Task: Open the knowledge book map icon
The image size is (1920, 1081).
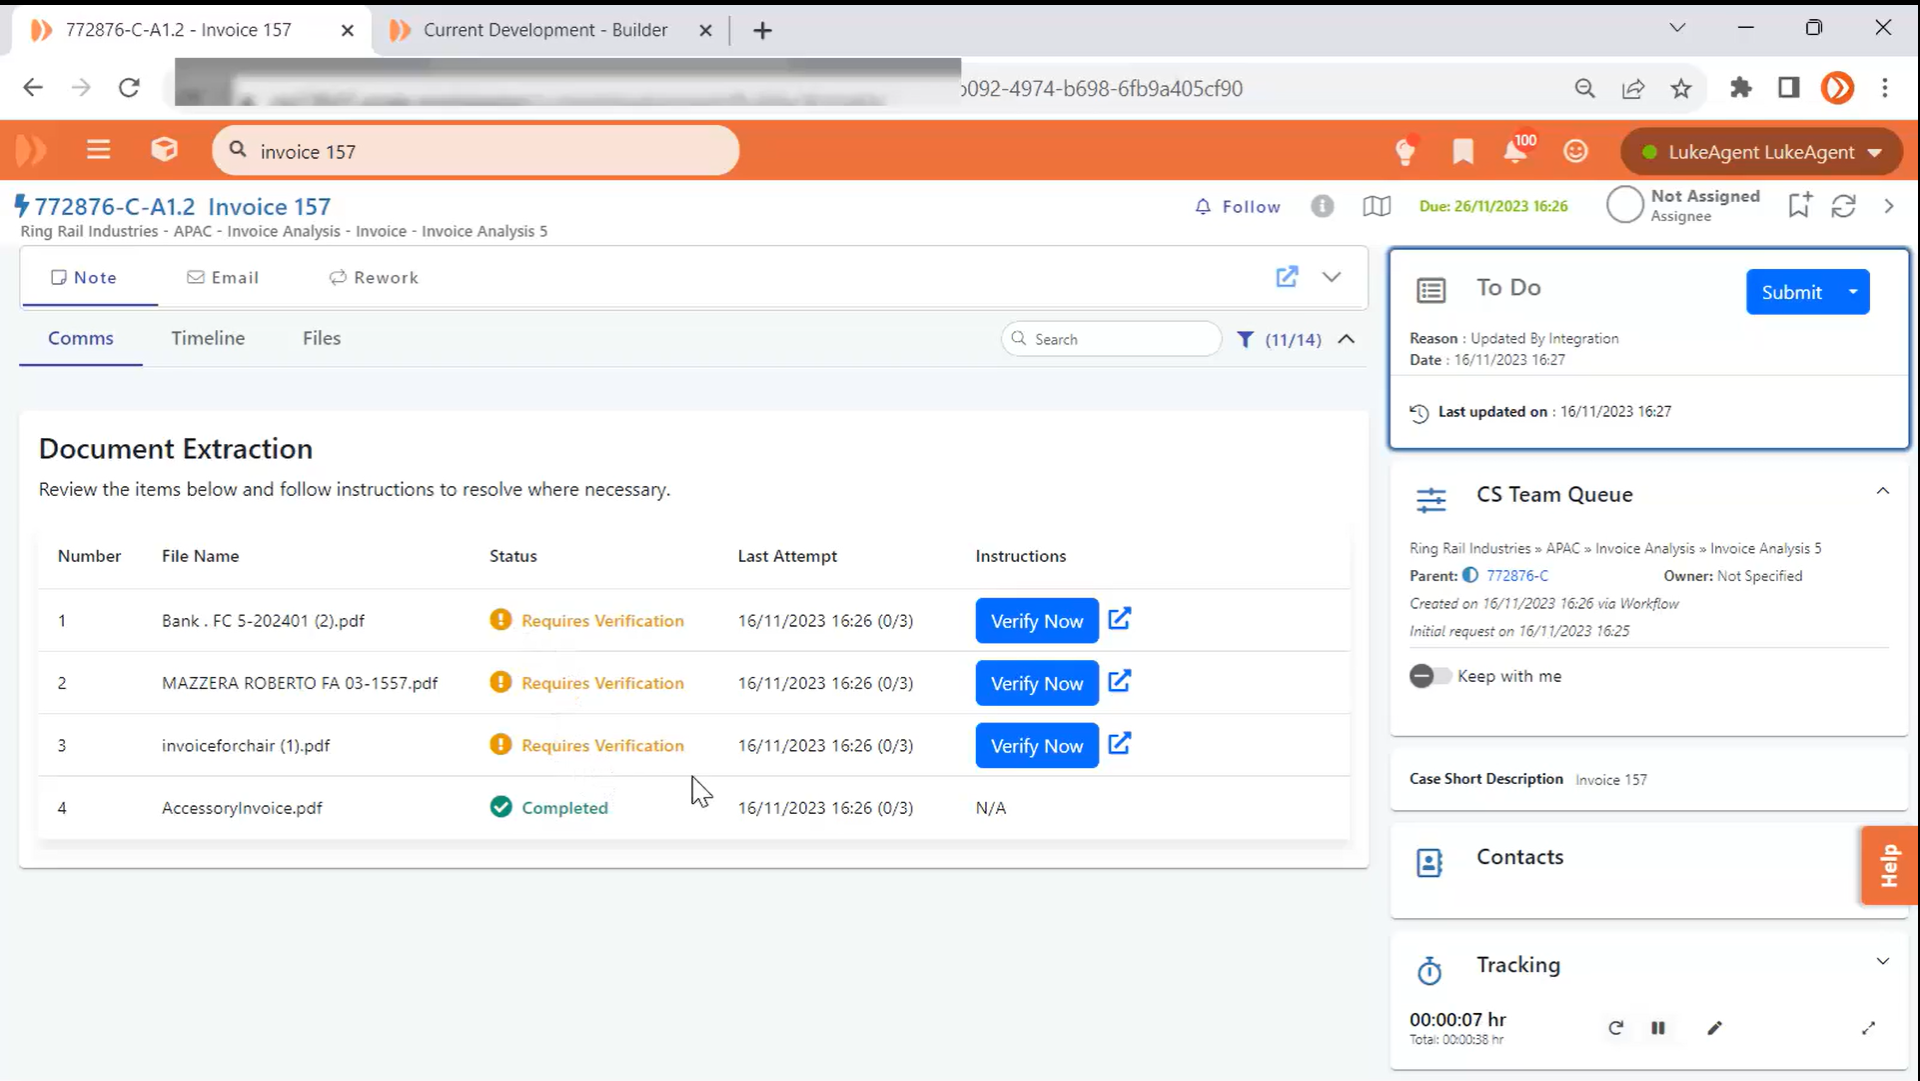Action: click(x=1376, y=206)
